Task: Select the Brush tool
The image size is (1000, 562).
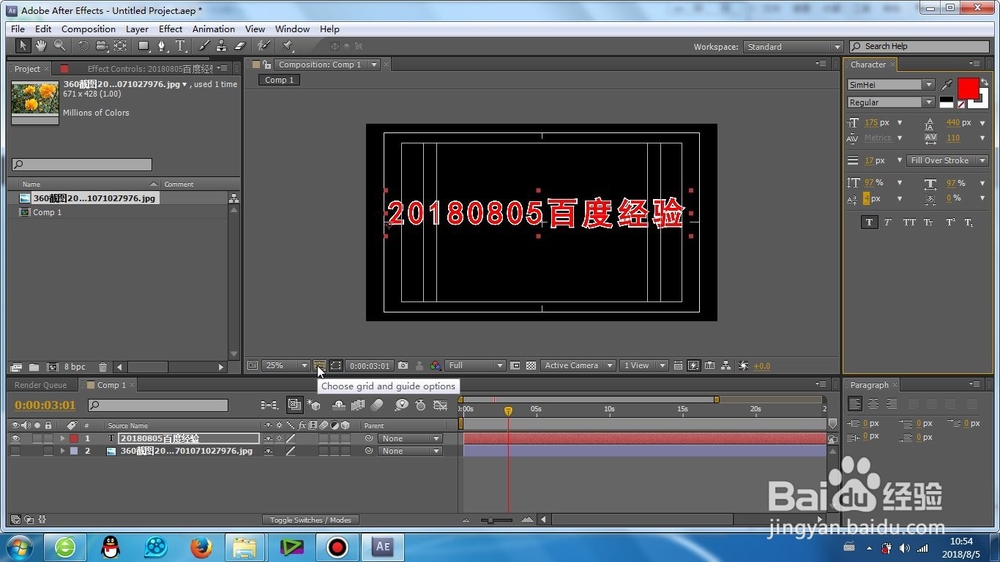Action: pyautogui.click(x=203, y=46)
